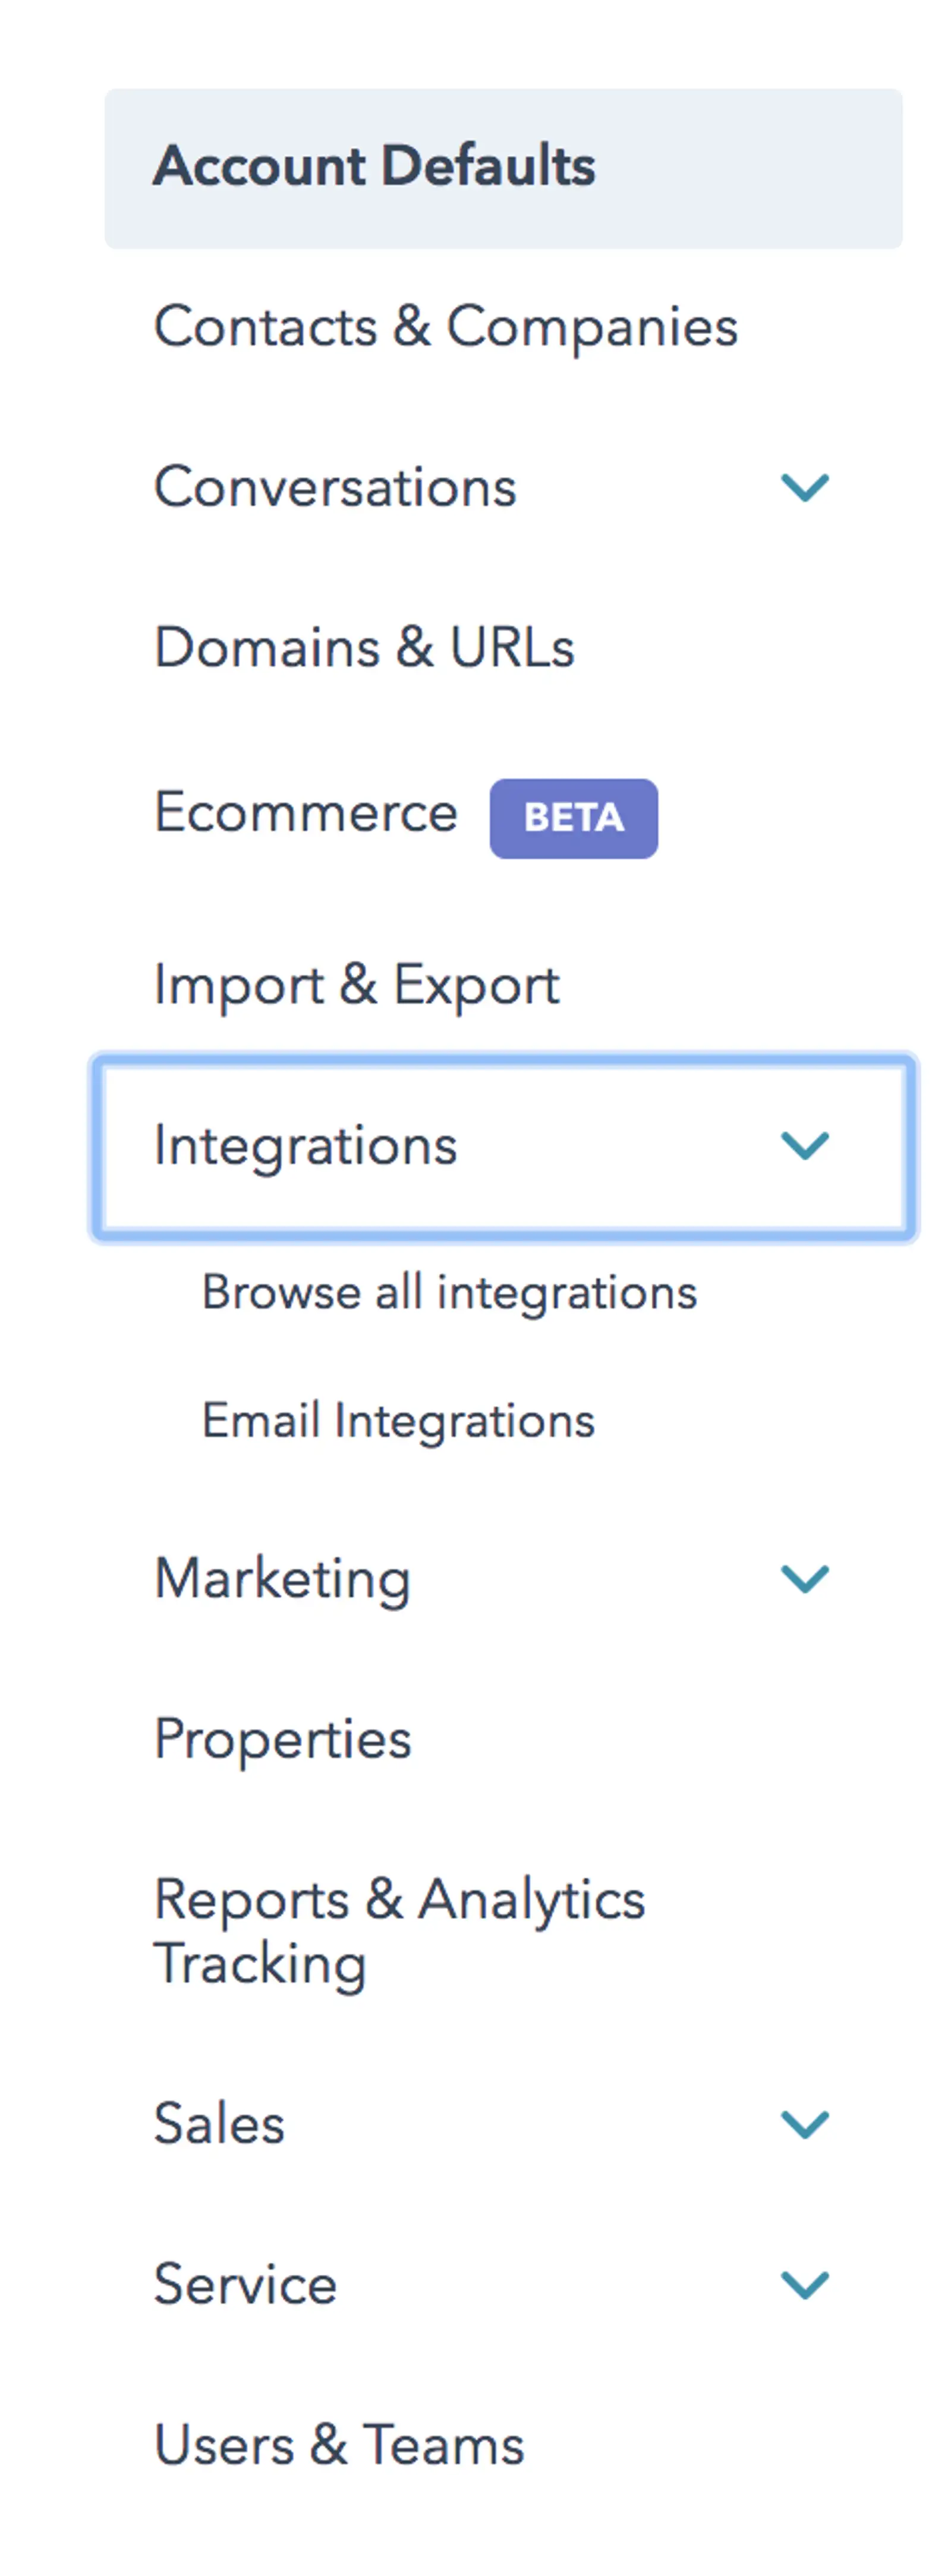This screenshot has height=2576, width=951.
Task: Click the Integrations label text
Action: point(305,1146)
